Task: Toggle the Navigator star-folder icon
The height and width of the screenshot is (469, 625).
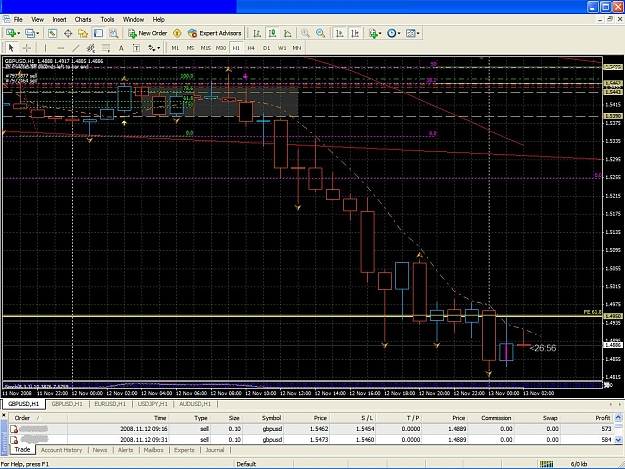Action: (x=83, y=33)
